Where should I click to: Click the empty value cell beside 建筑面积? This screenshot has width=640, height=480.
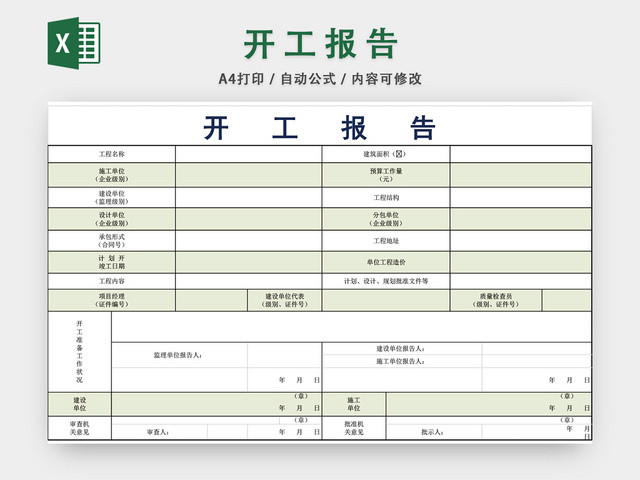[x=521, y=154]
